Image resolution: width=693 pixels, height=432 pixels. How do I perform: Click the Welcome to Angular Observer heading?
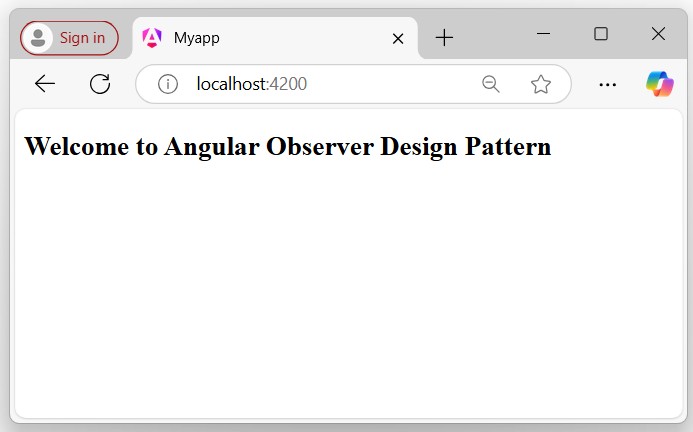point(288,147)
